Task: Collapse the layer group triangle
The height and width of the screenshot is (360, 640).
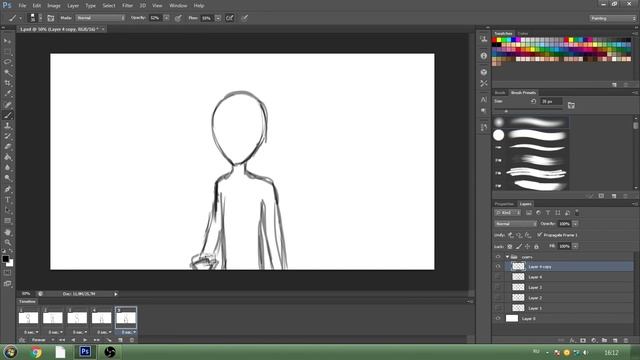Action: click(x=507, y=257)
